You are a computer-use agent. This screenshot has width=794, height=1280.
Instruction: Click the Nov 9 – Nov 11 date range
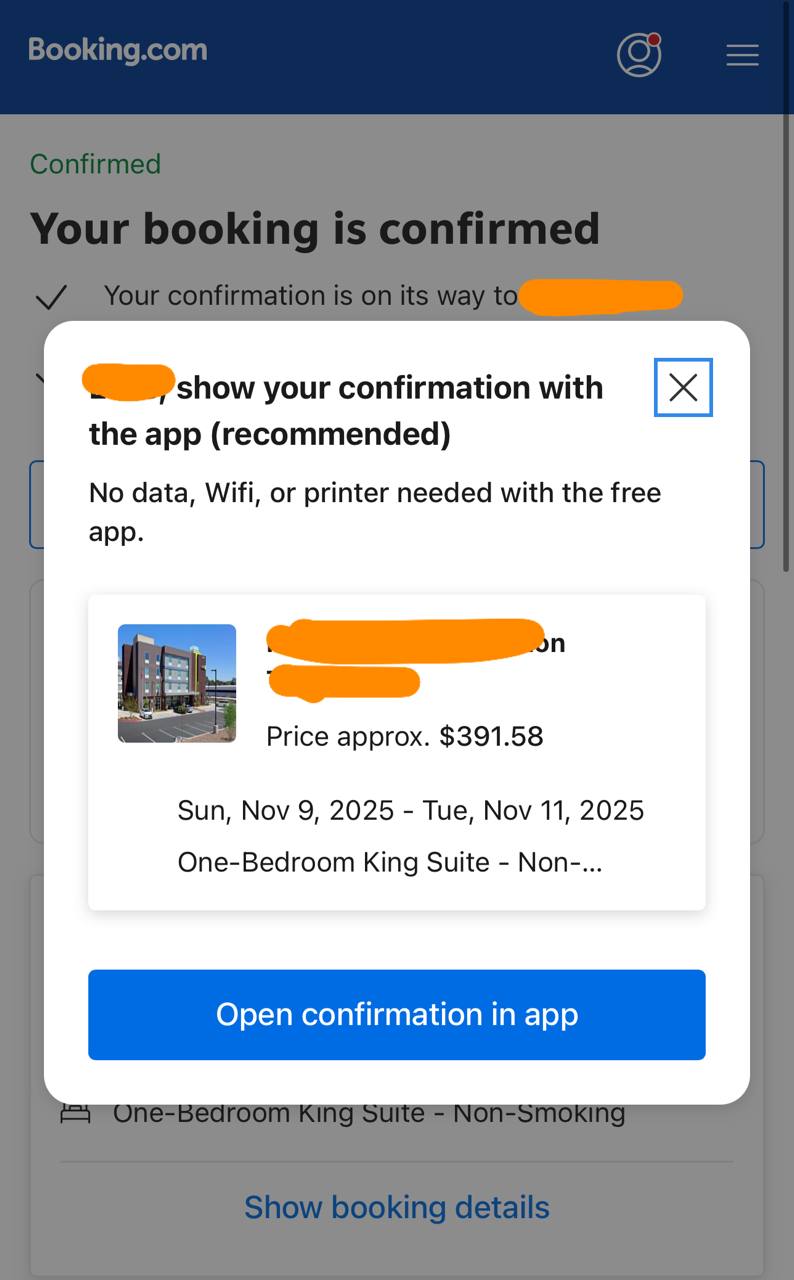(410, 810)
